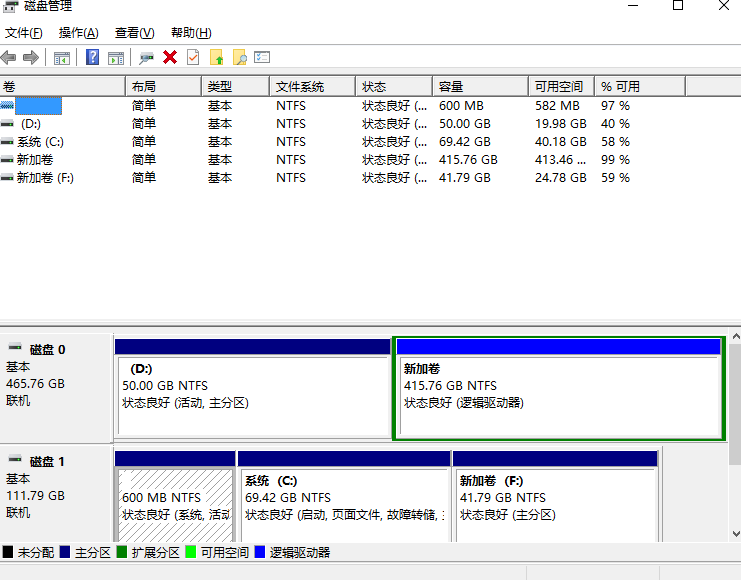Viewport: 741px width, 580px height.
Task: Open properties via the checkmark page icon
Action: pyautogui.click(x=193, y=57)
